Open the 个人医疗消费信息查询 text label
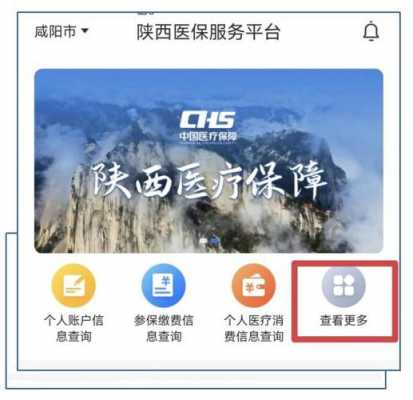 coord(254,328)
